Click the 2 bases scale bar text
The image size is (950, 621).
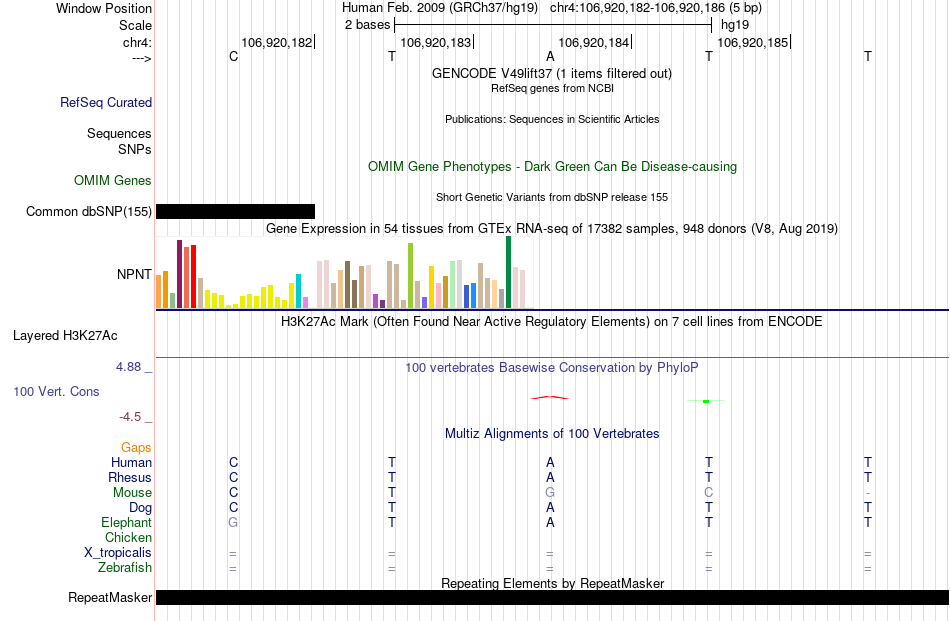(368, 25)
